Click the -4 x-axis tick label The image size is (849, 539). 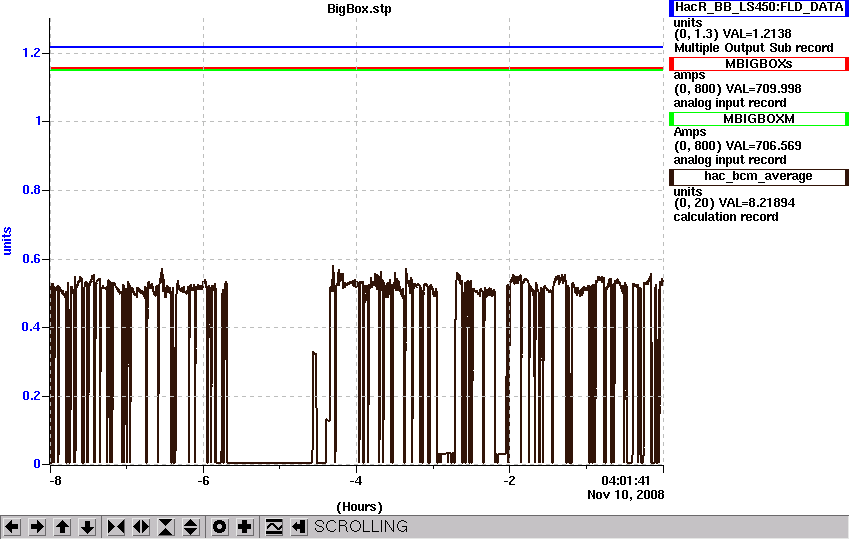coord(355,481)
